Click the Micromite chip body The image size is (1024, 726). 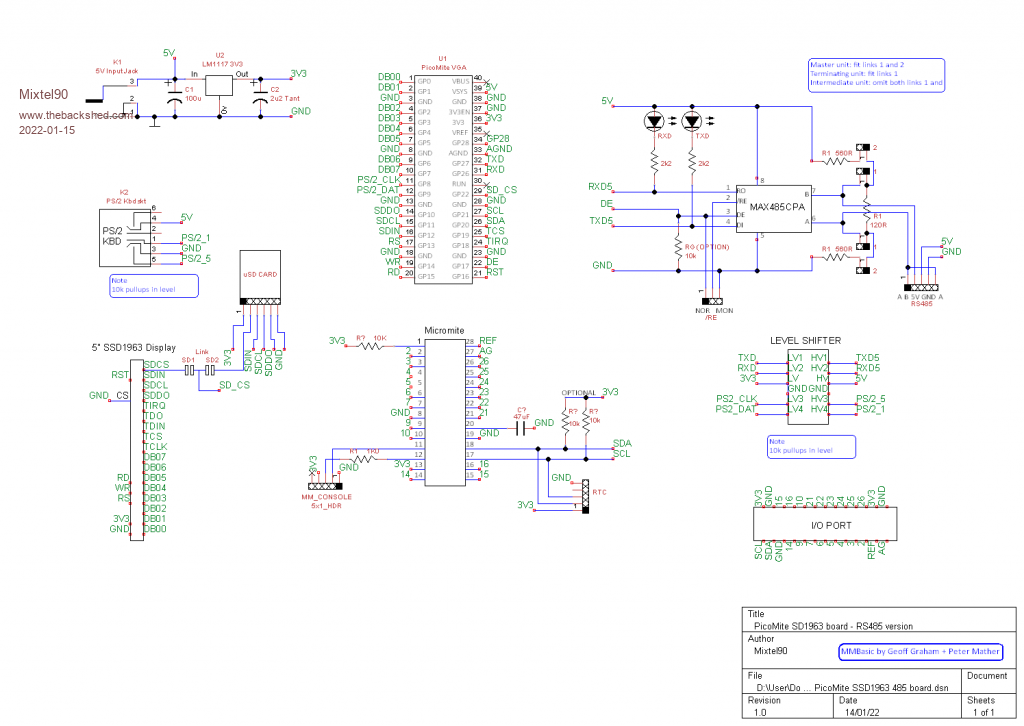coord(444,411)
